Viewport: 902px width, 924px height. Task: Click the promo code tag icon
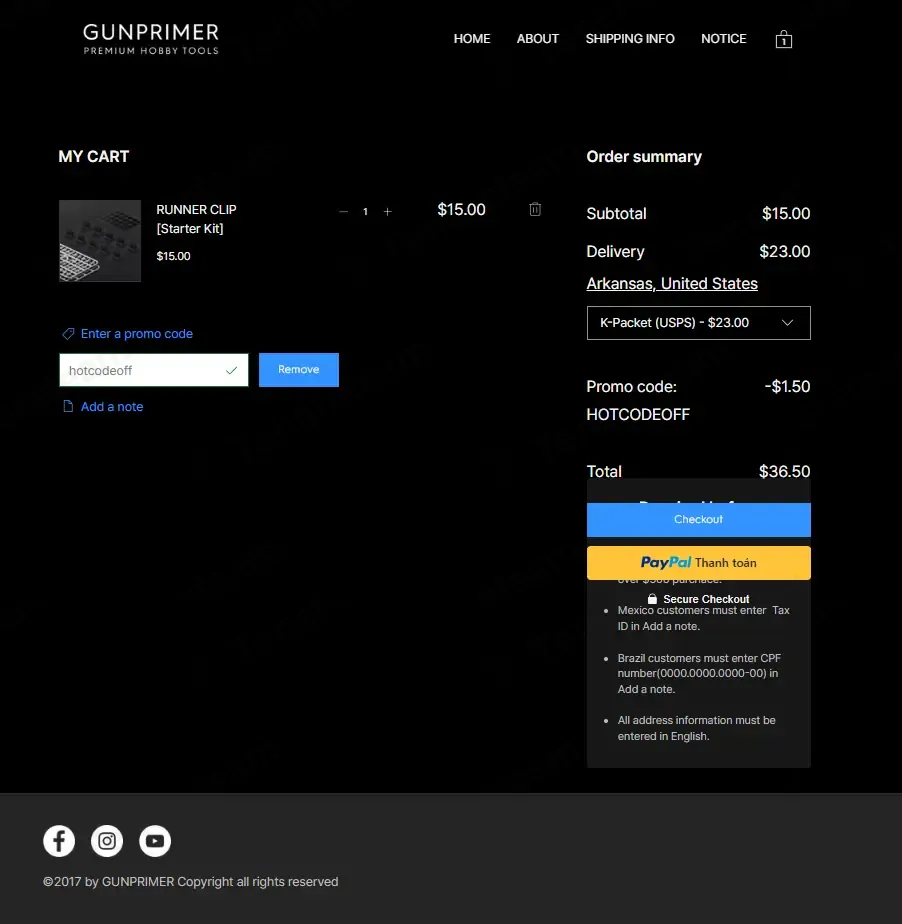[68, 334]
